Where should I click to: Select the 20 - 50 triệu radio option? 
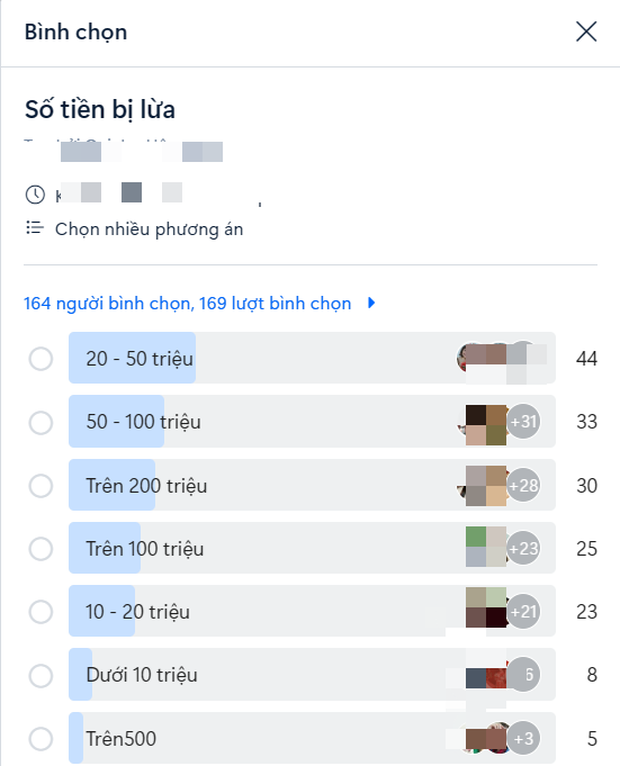(x=41, y=359)
